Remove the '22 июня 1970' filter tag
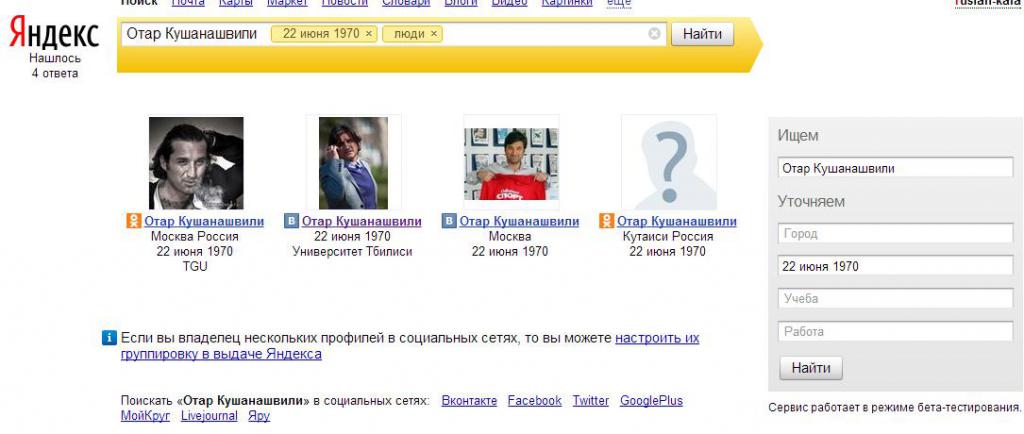This screenshot has width=1024, height=434. pyautogui.click(x=369, y=34)
